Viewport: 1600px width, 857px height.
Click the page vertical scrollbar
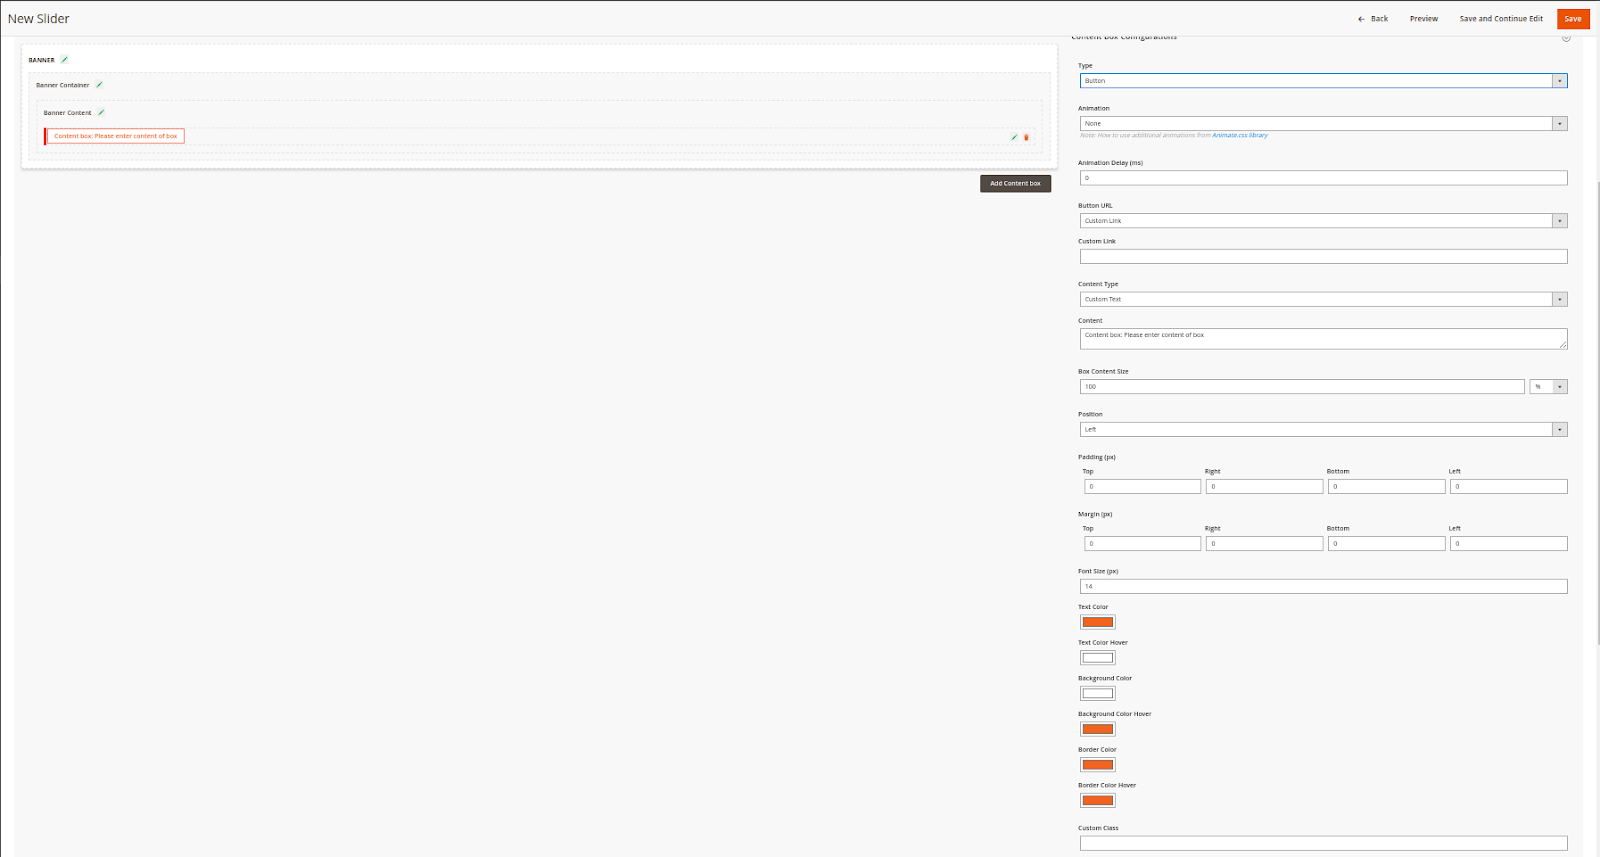click(x=1597, y=412)
